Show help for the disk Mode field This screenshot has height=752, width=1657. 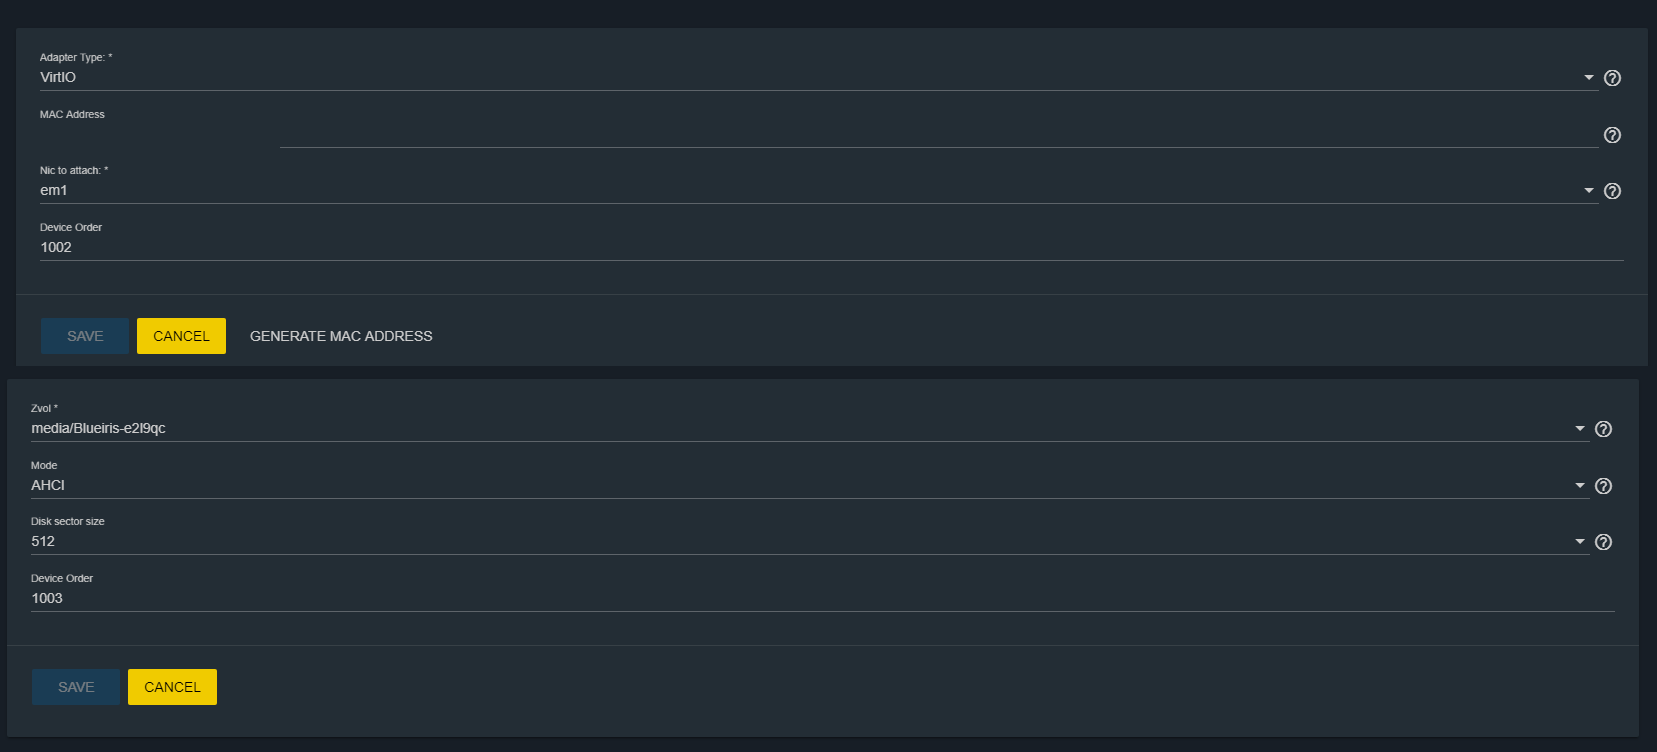point(1603,486)
